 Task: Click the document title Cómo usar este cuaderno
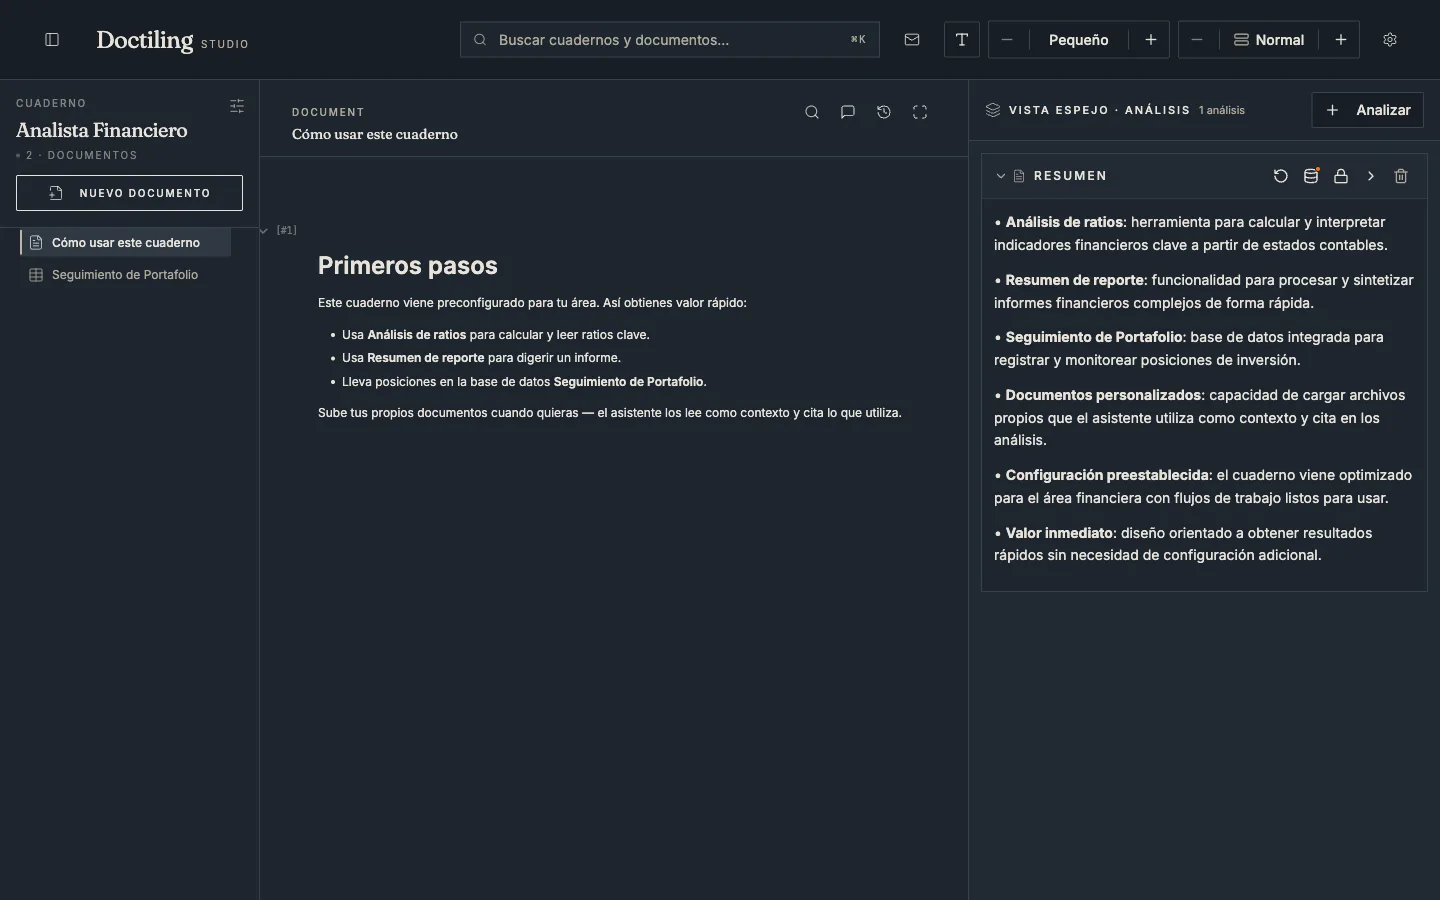[375, 134]
